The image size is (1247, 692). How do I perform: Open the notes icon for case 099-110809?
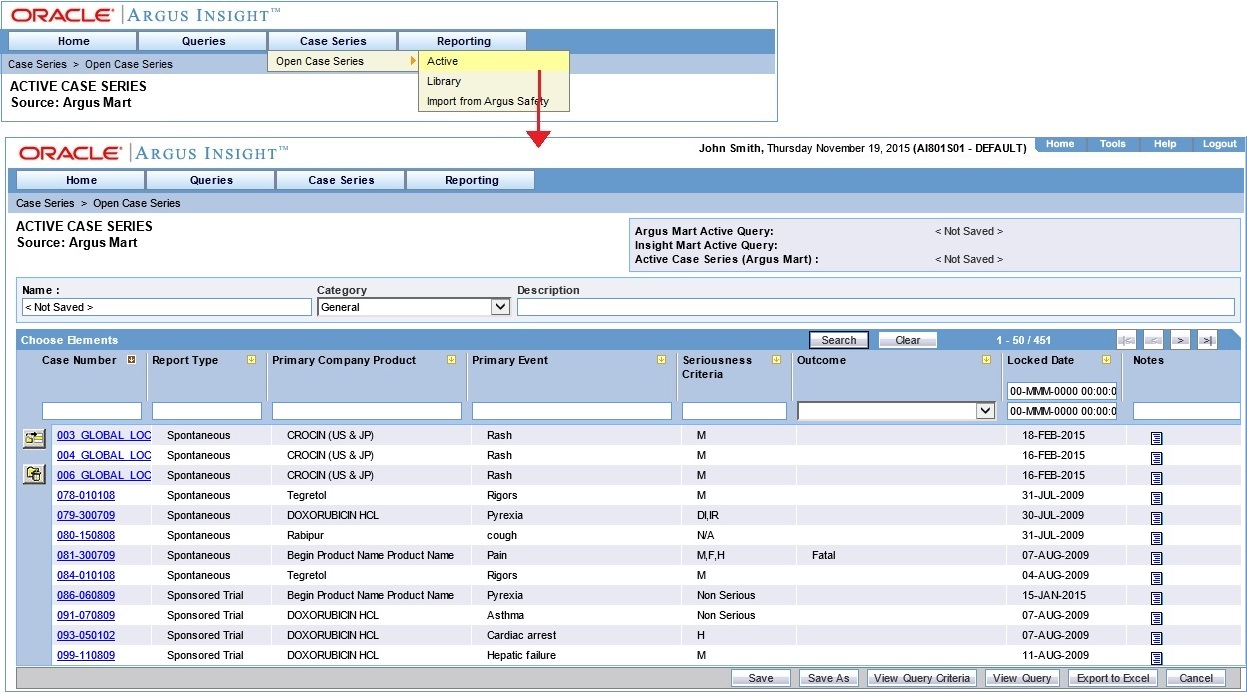(1156, 658)
